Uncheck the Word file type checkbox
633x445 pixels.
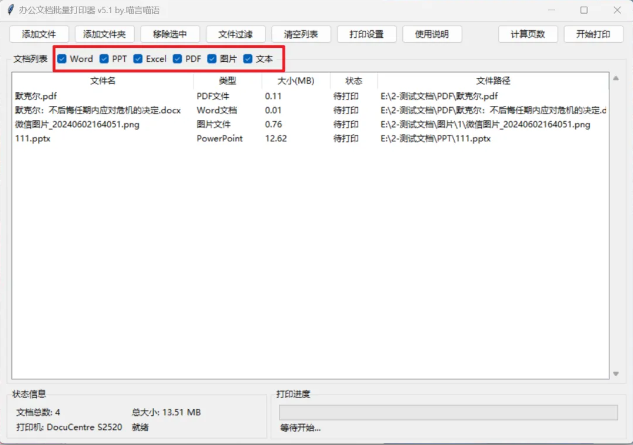pyautogui.click(x=63, y=59)
